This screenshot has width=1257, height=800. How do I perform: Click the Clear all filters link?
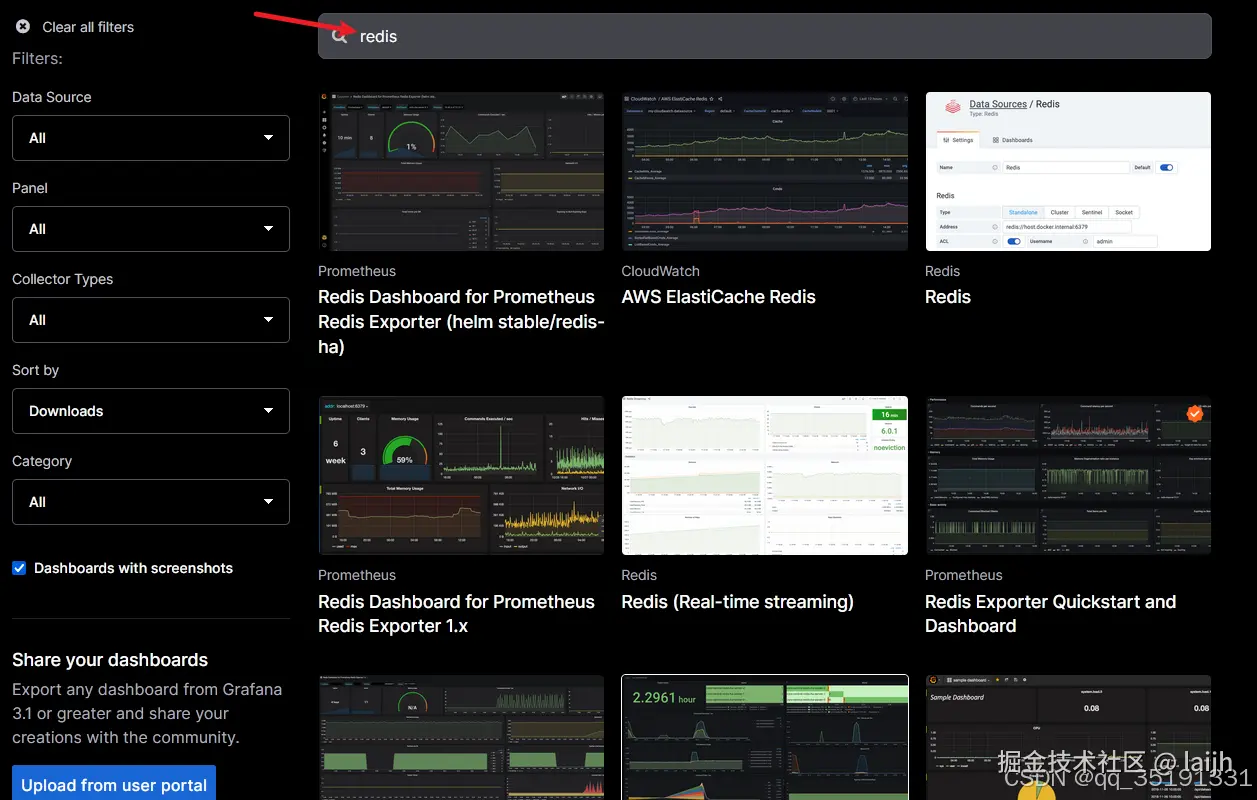coord(88,27)
